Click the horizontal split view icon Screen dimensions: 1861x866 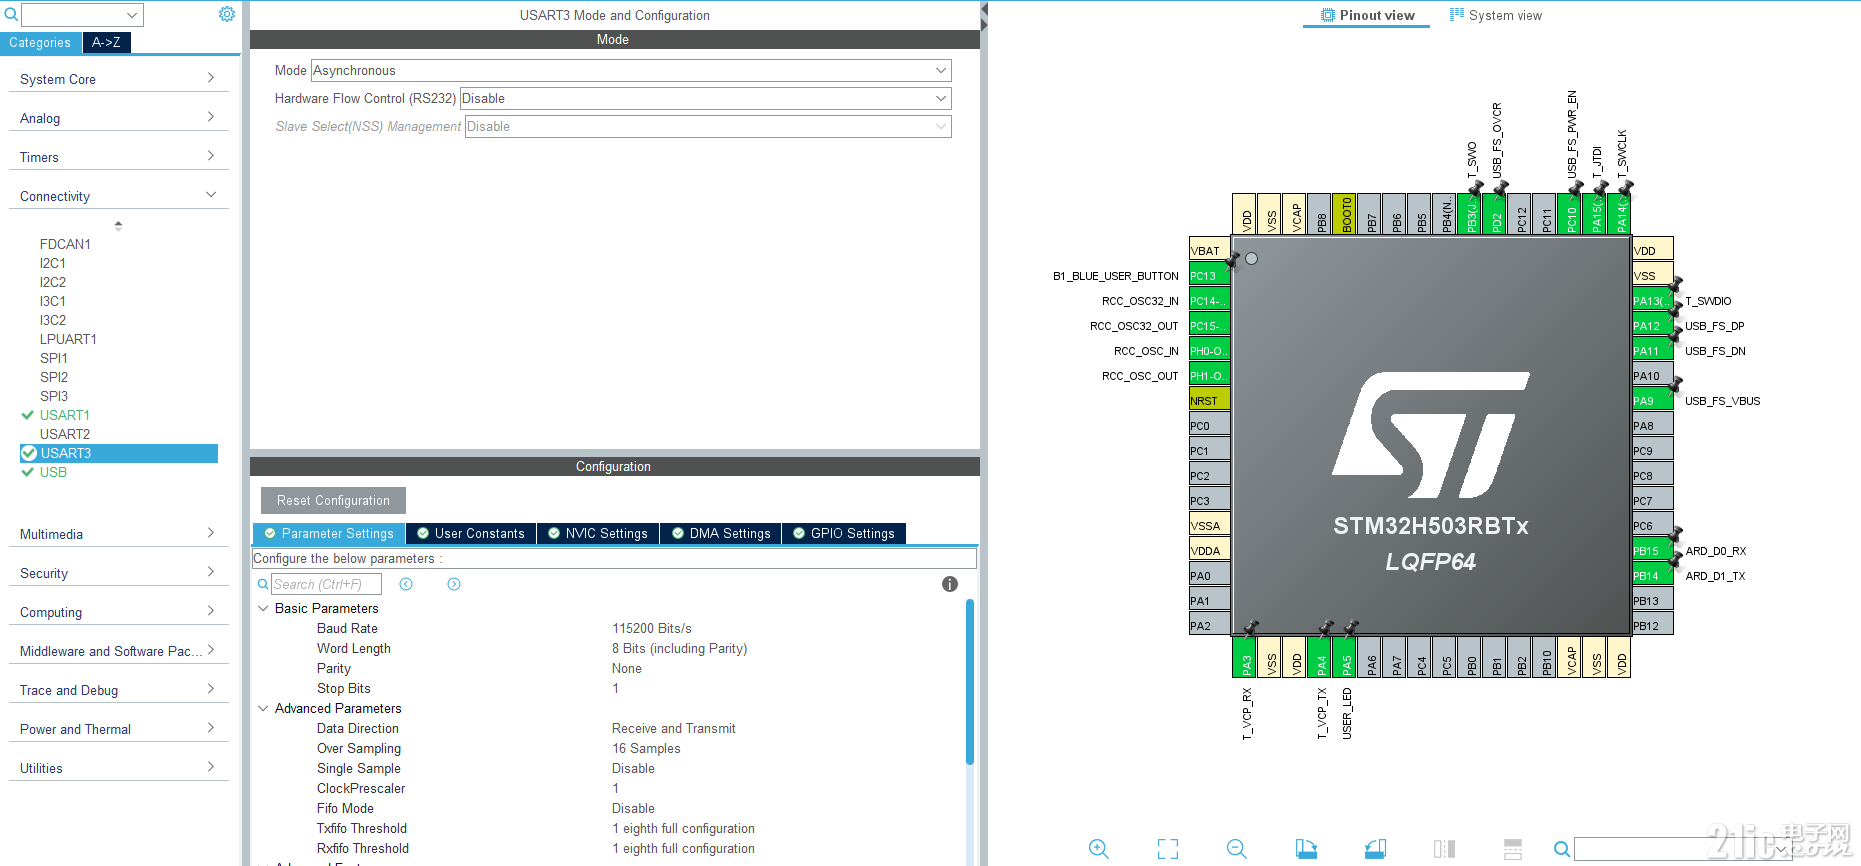pos(1513,849)
